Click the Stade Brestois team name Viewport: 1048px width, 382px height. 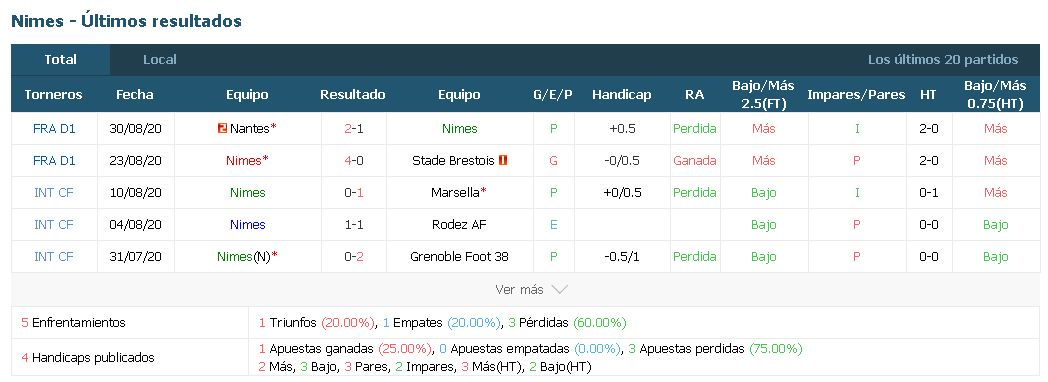(453, 160)
